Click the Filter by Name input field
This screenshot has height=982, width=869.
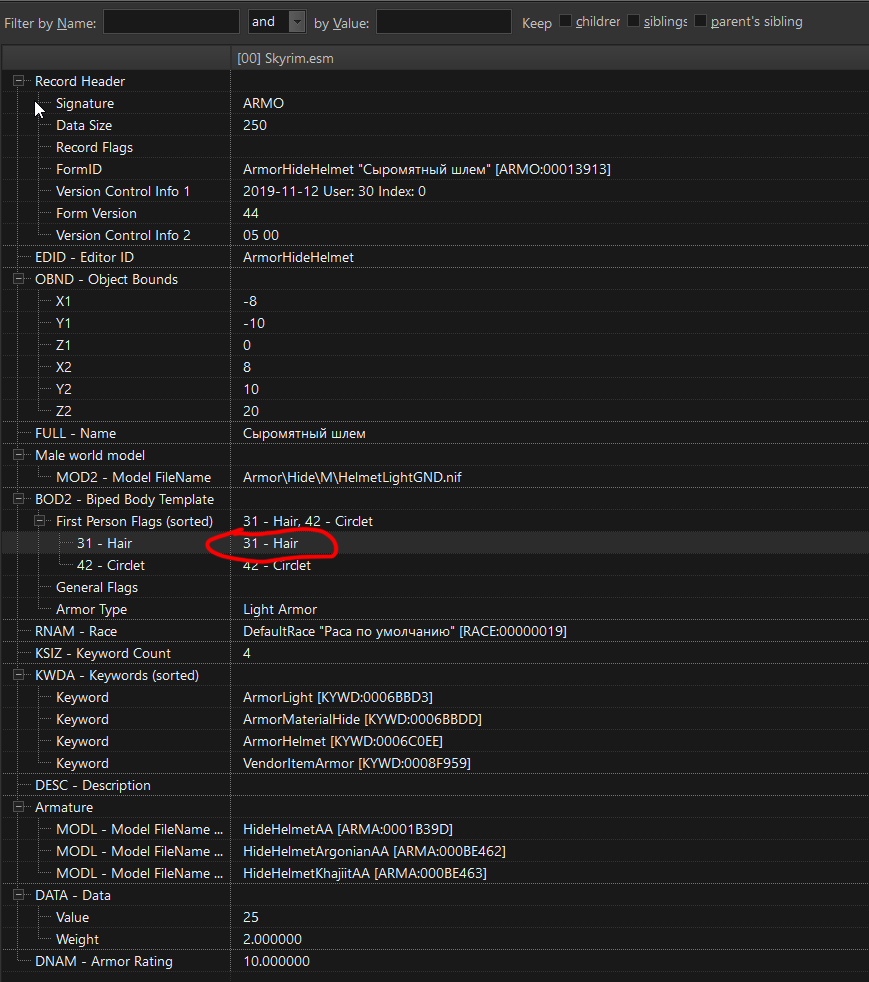(171, 22)
